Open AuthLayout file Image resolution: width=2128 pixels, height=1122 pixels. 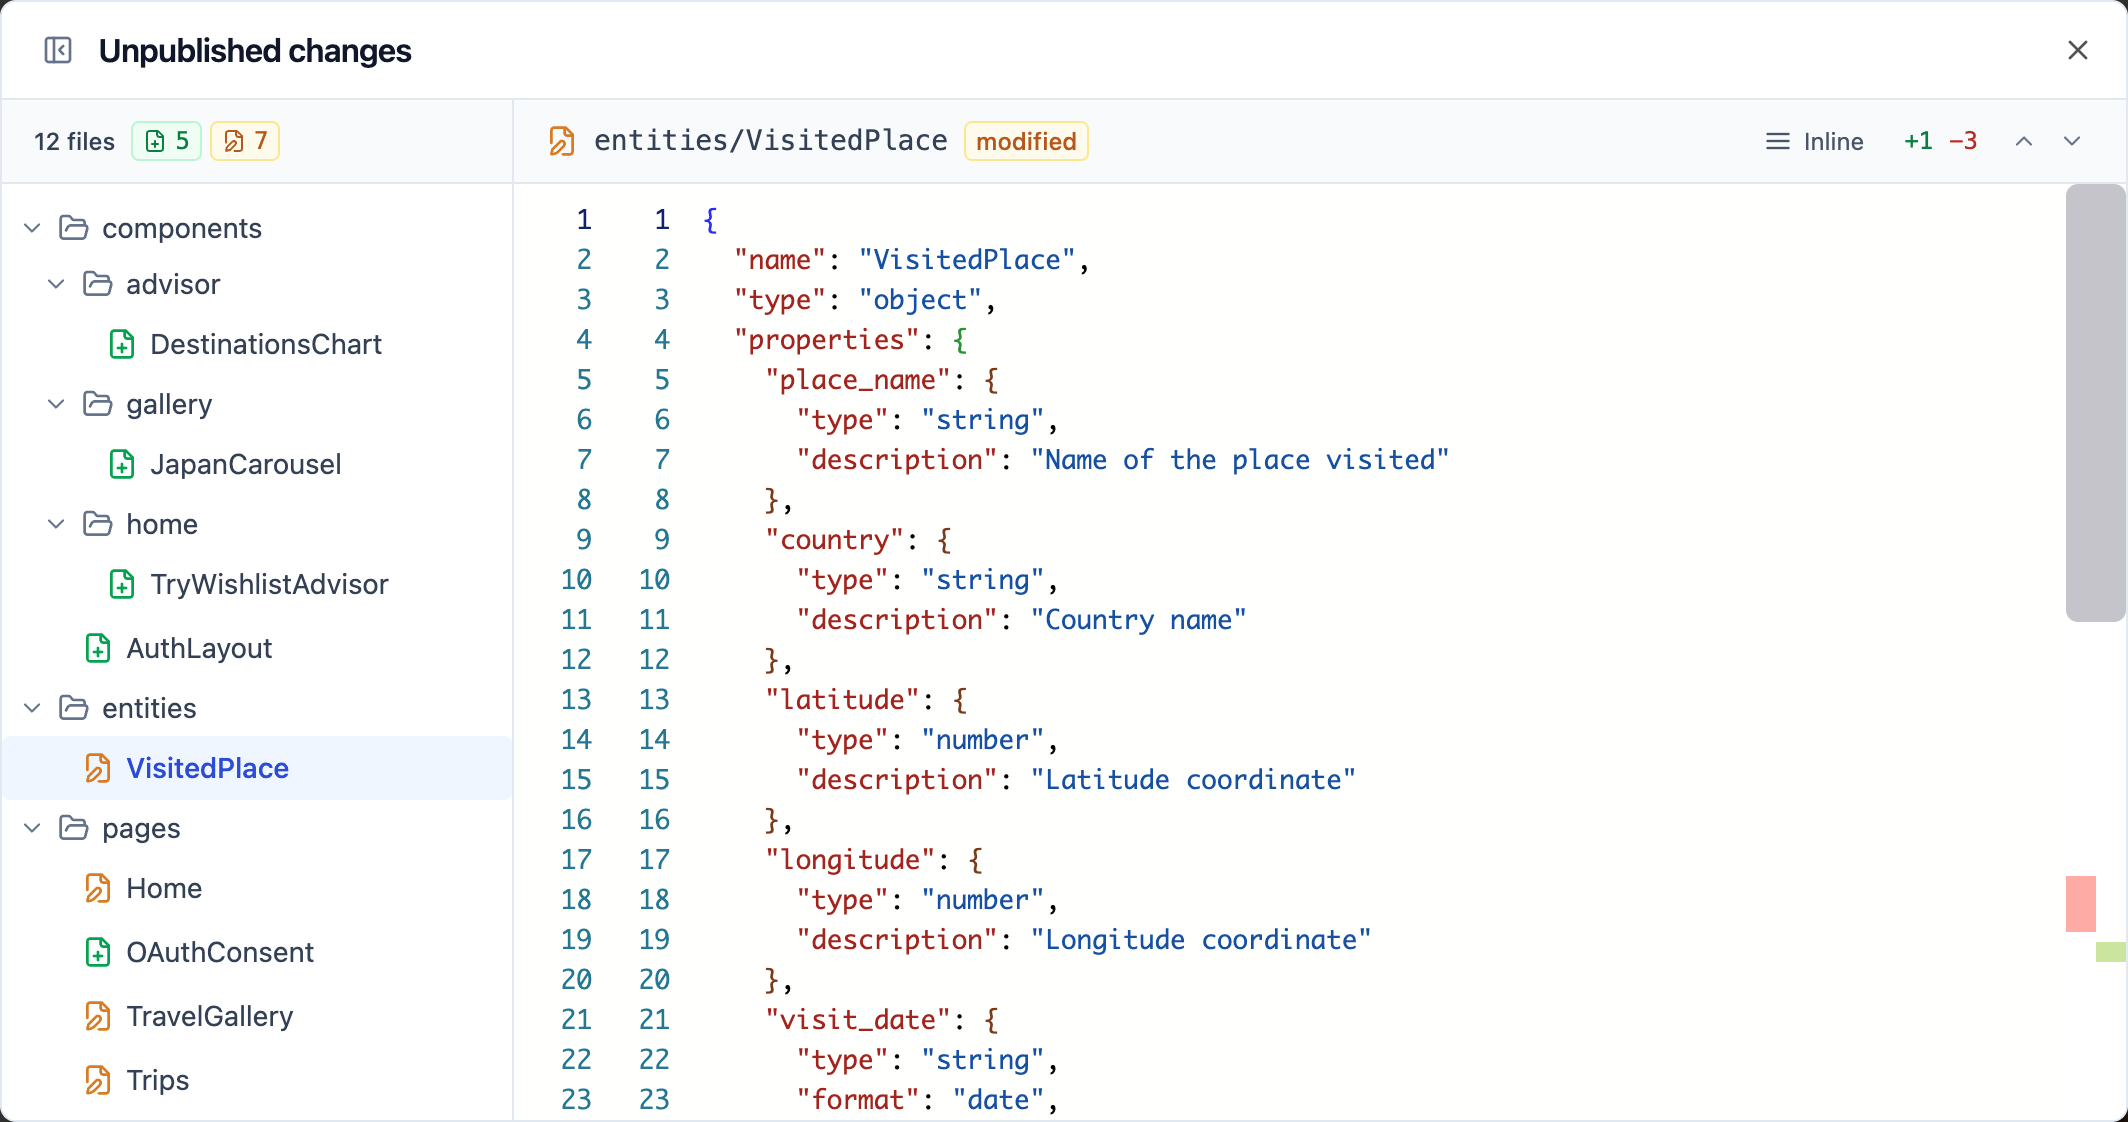pos(257,648)
